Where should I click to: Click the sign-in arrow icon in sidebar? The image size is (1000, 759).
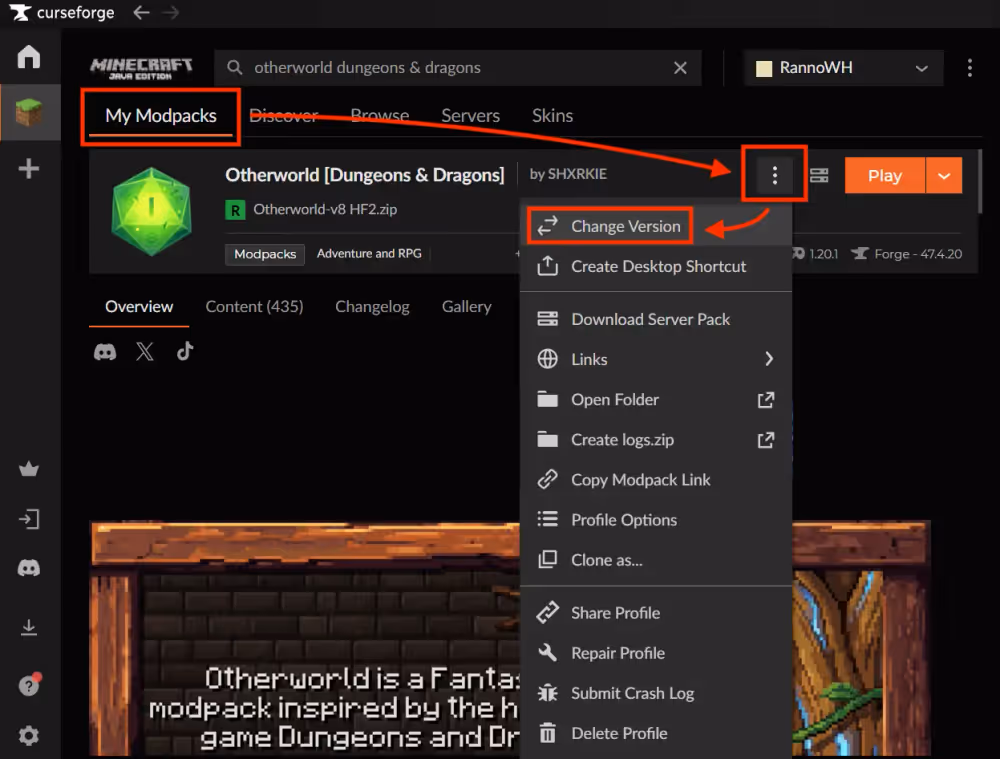(29, 519)
